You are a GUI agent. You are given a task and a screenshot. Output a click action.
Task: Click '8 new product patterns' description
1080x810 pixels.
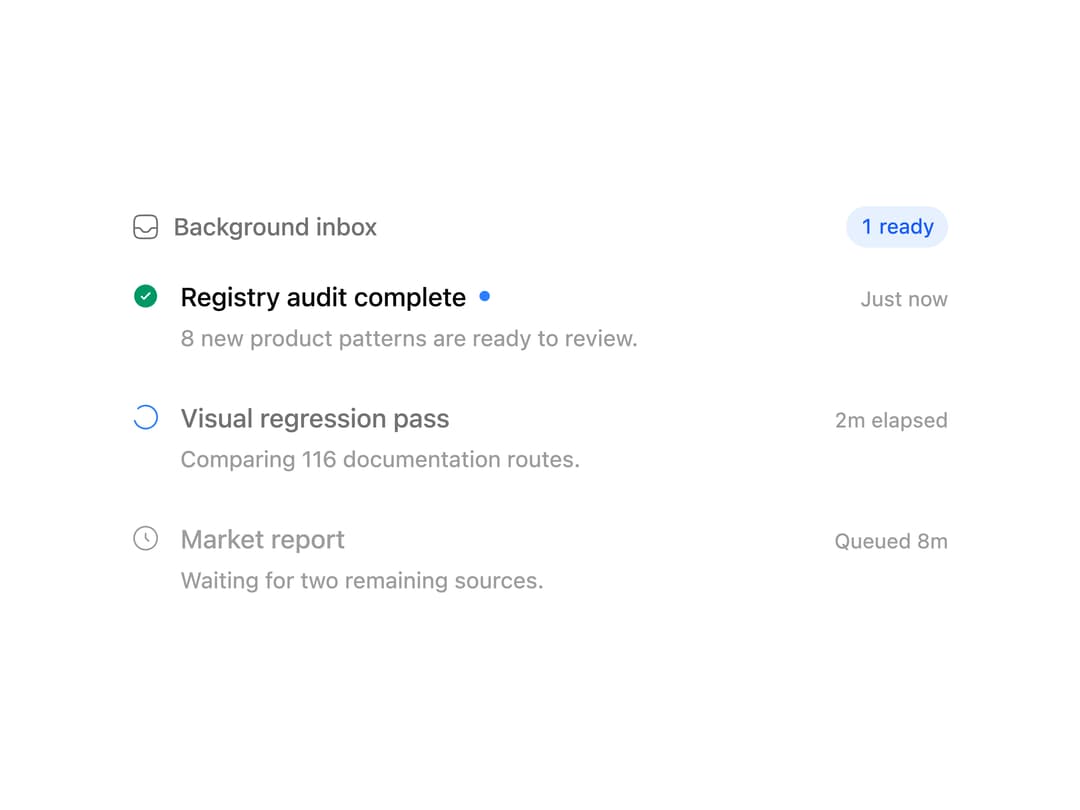(x=409, y=339)
